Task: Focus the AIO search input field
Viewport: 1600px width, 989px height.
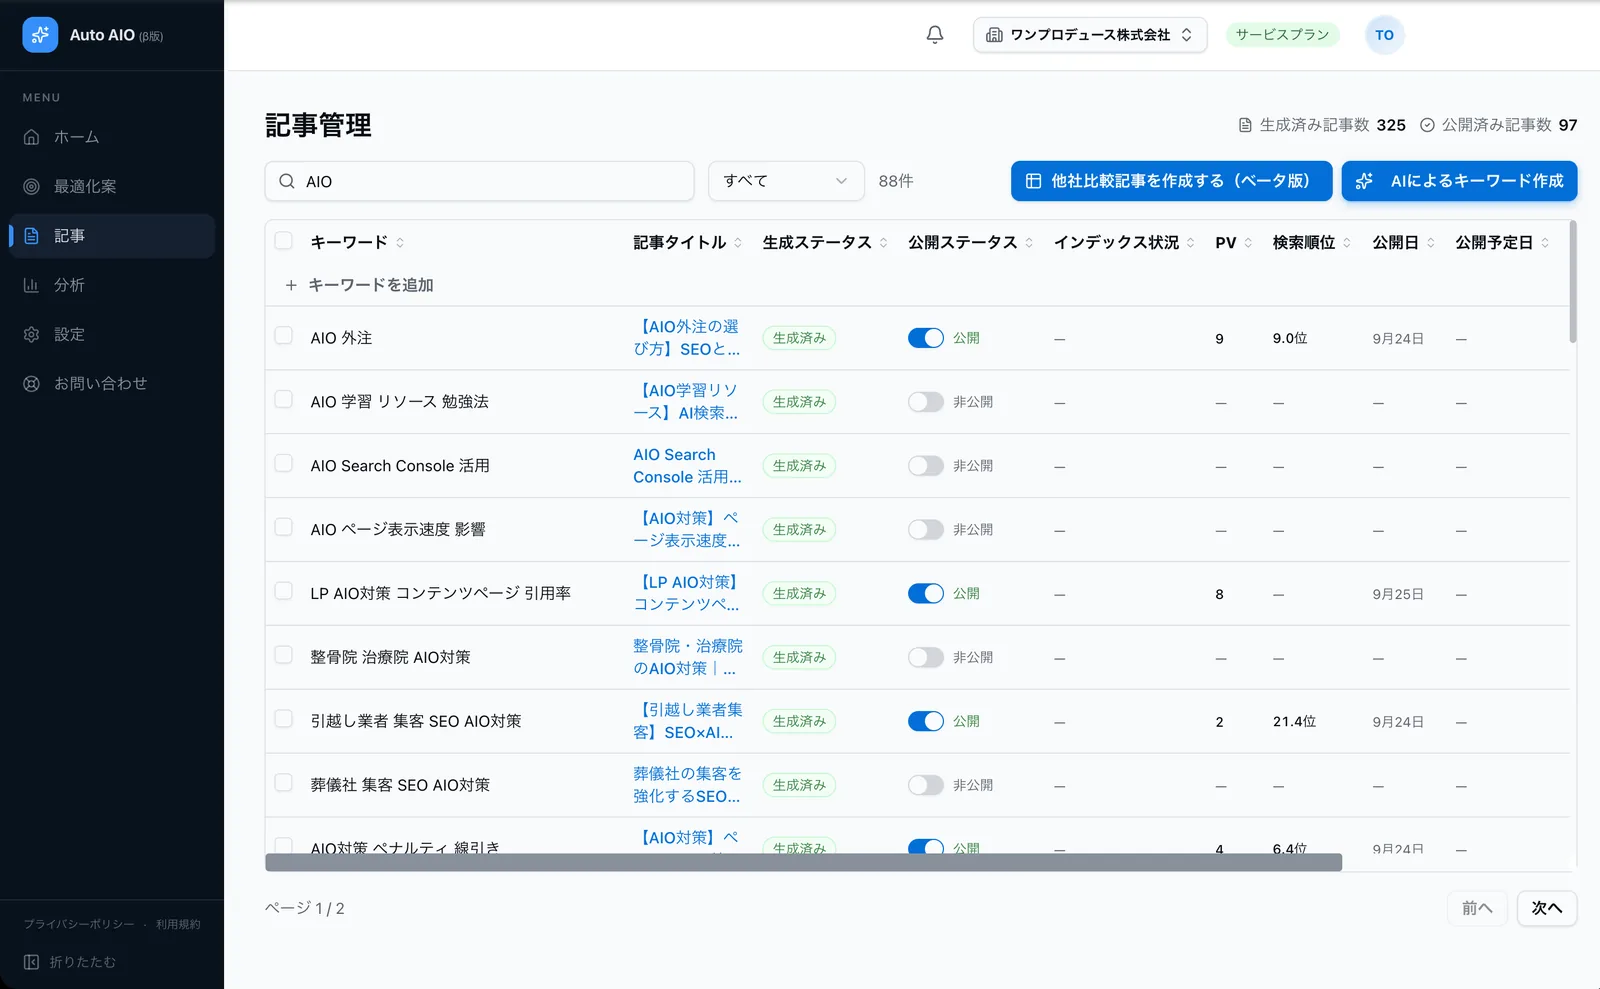Action: tap(480, 181)
